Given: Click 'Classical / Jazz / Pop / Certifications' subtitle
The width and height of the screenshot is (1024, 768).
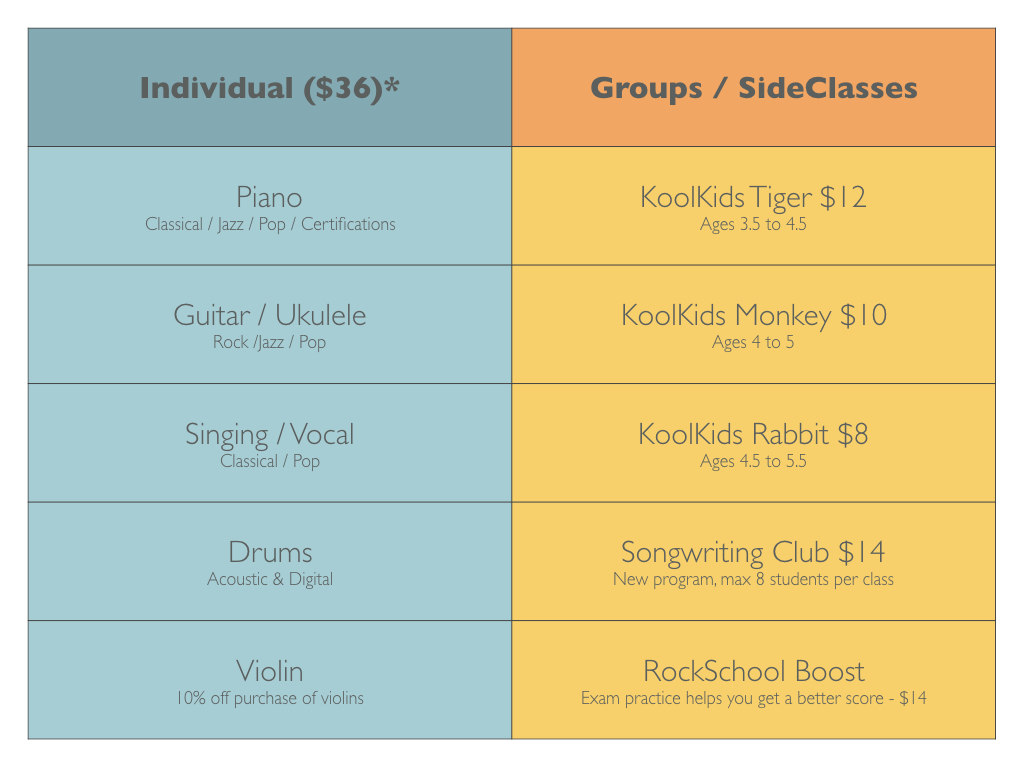Looking at the screenshot, I should (270, 224).
